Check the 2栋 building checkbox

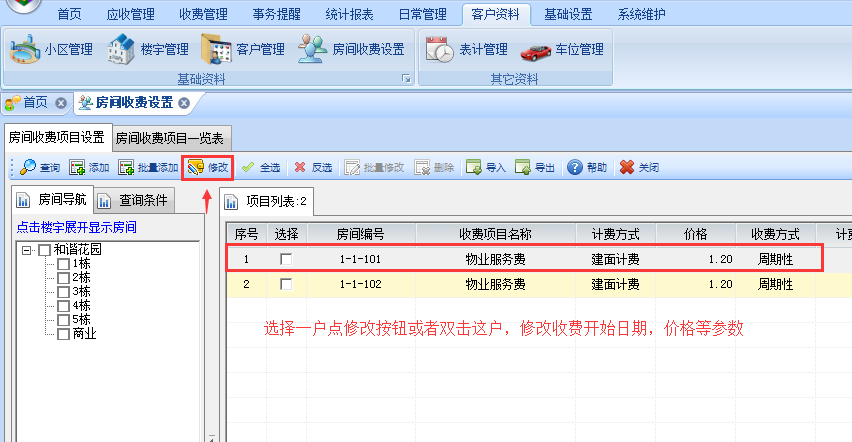pyautogui.click(x=63, y=278)
